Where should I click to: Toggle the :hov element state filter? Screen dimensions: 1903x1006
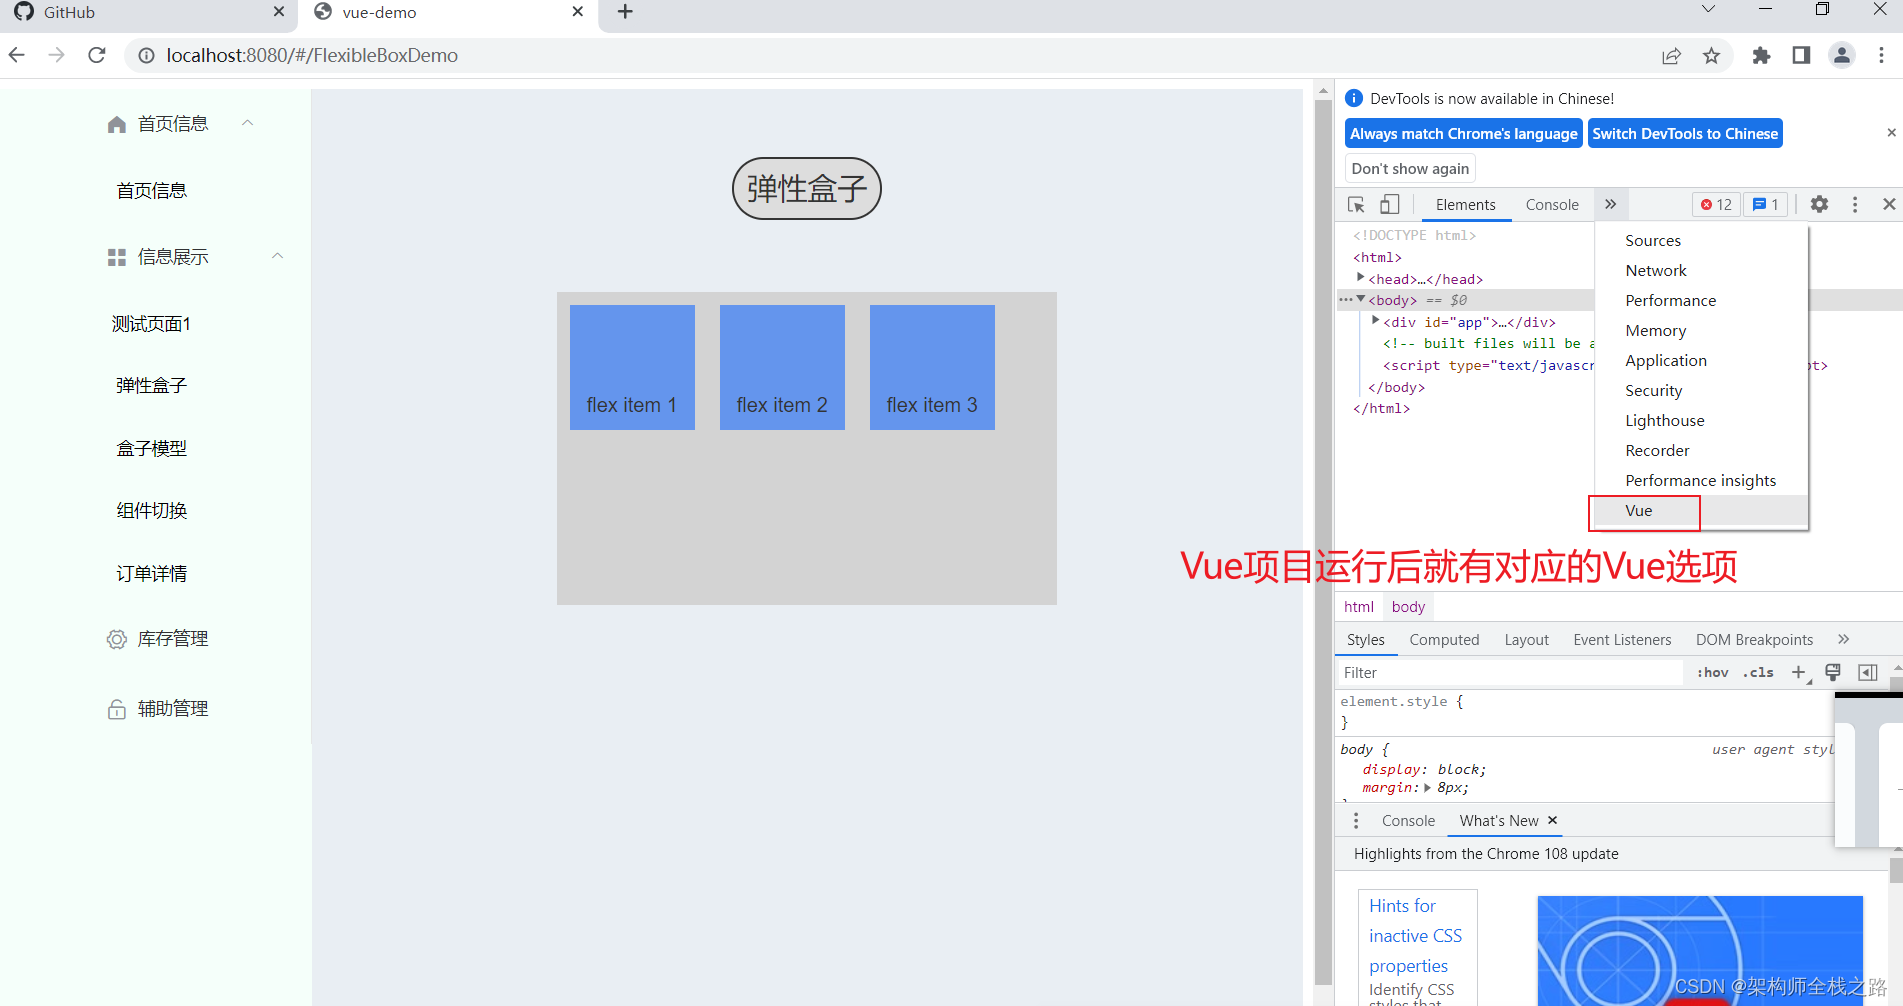[x=1712, y=672]
